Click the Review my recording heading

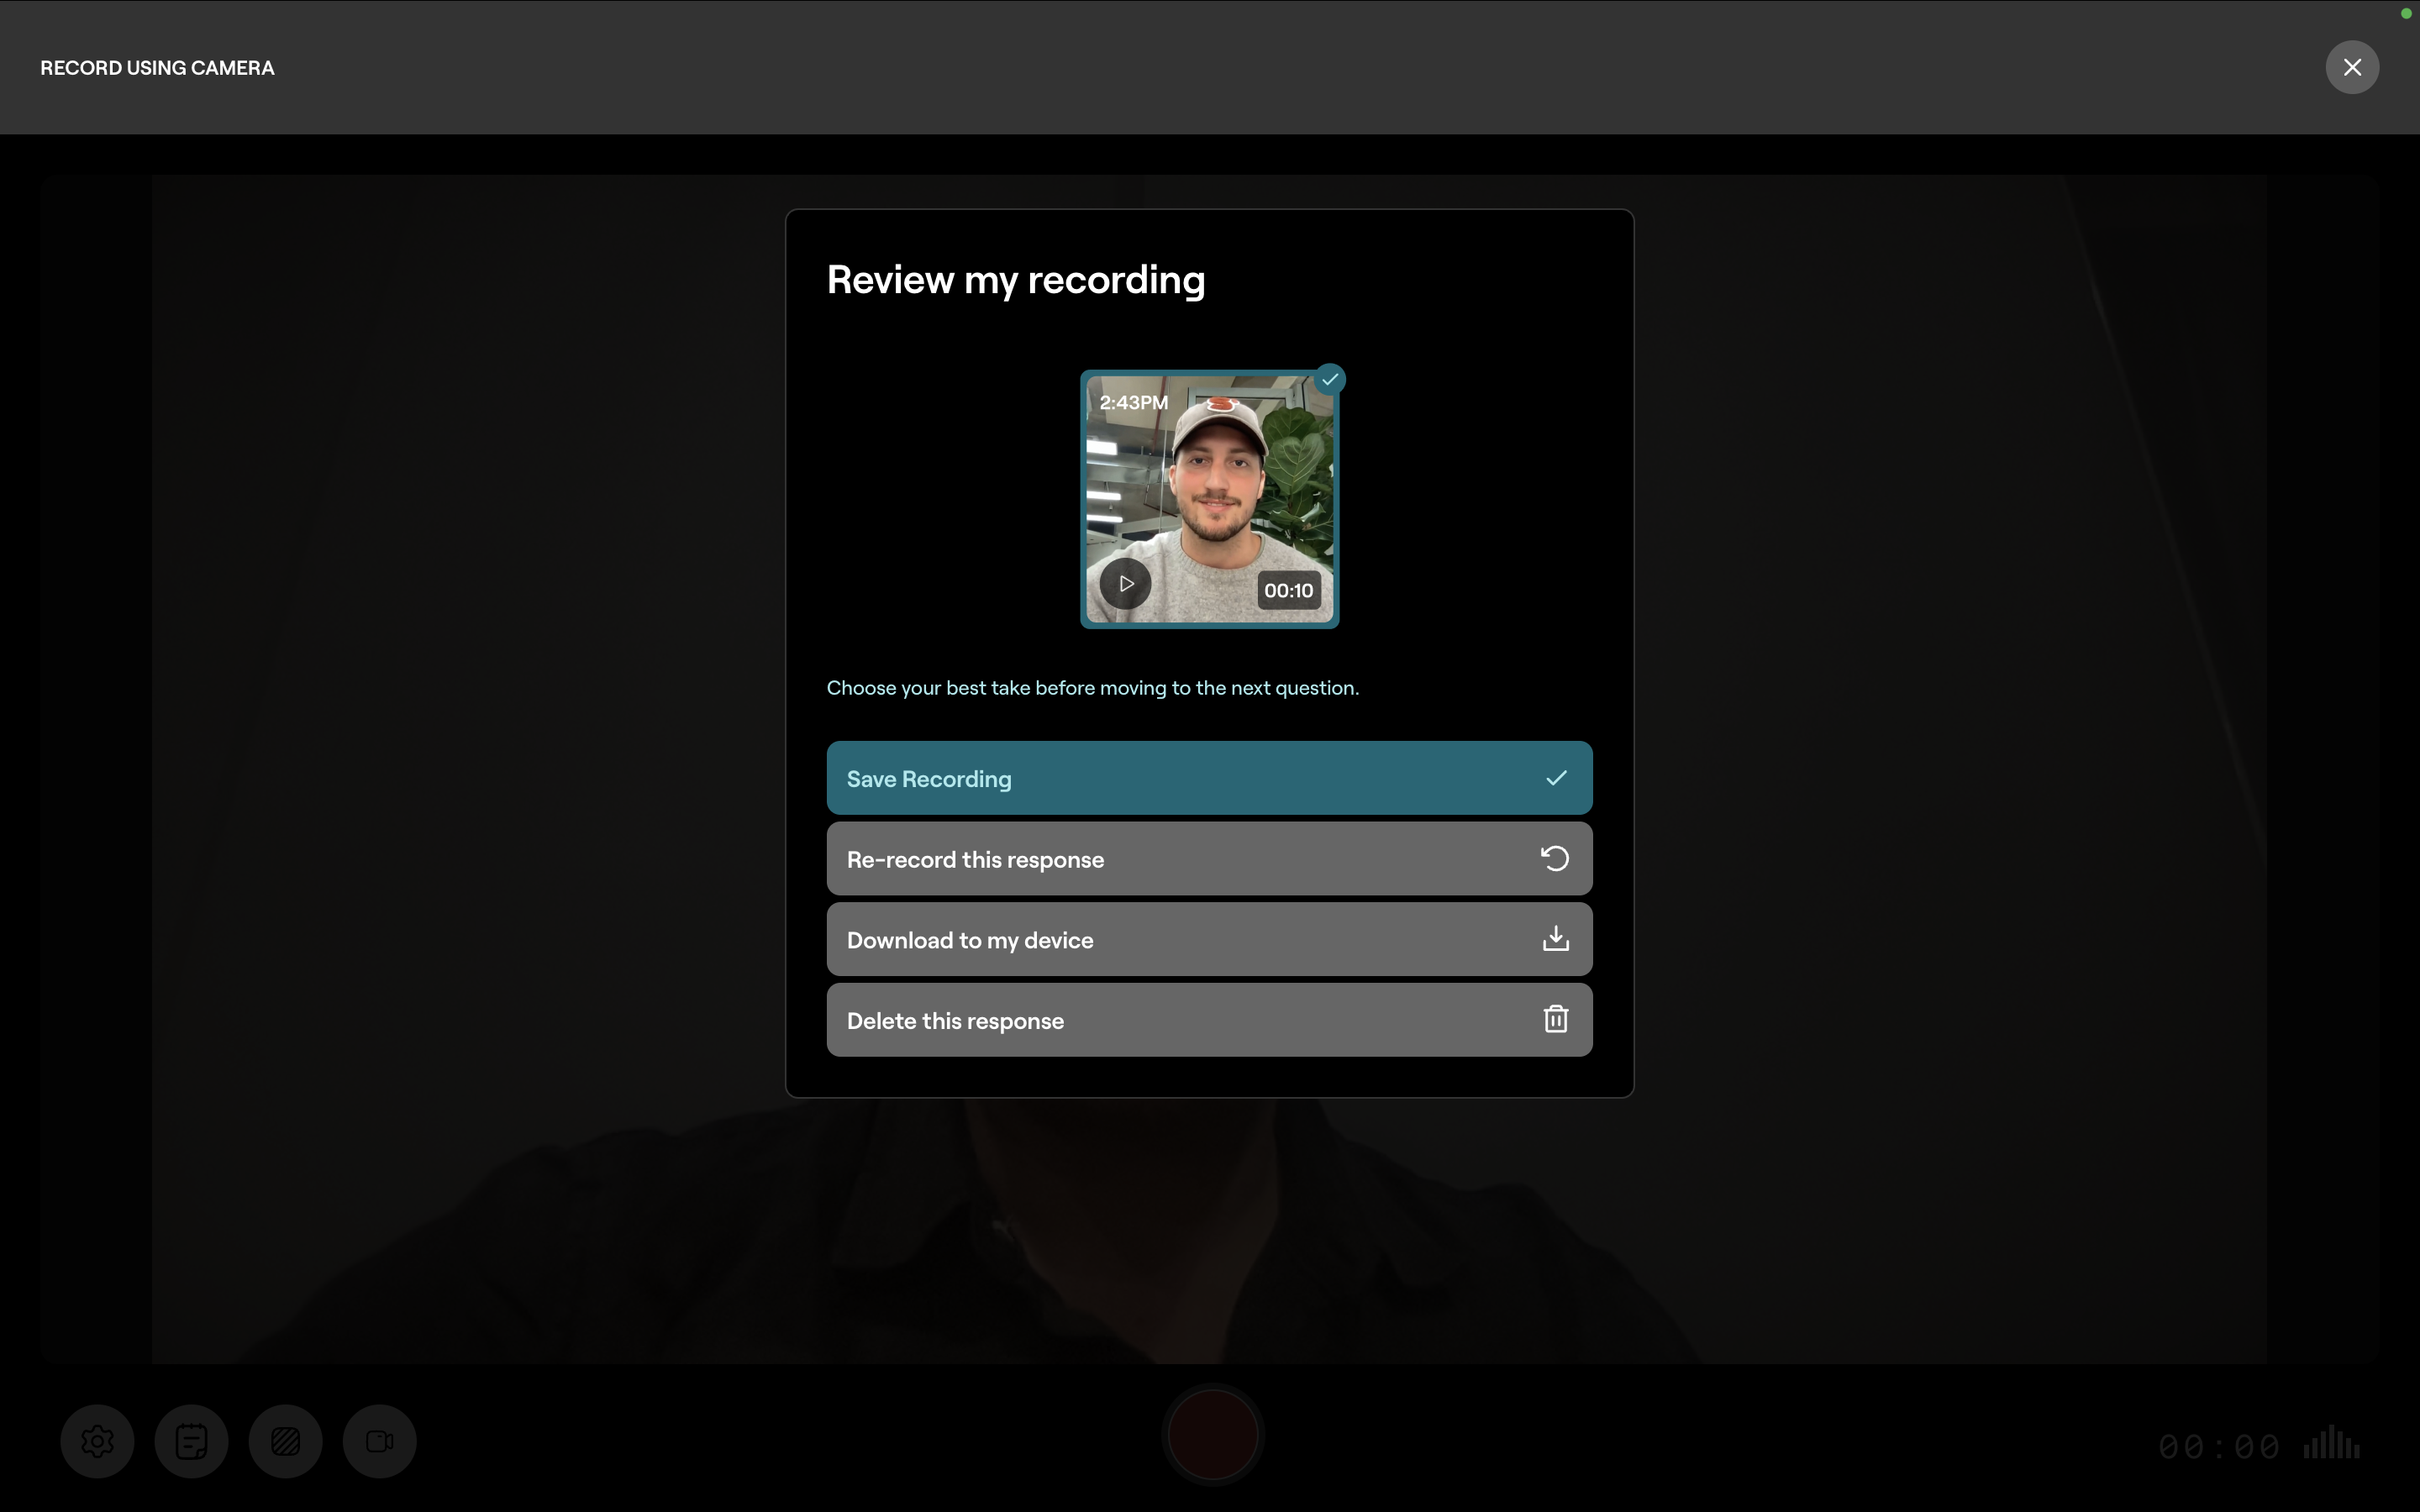[x=1016, y=280]
